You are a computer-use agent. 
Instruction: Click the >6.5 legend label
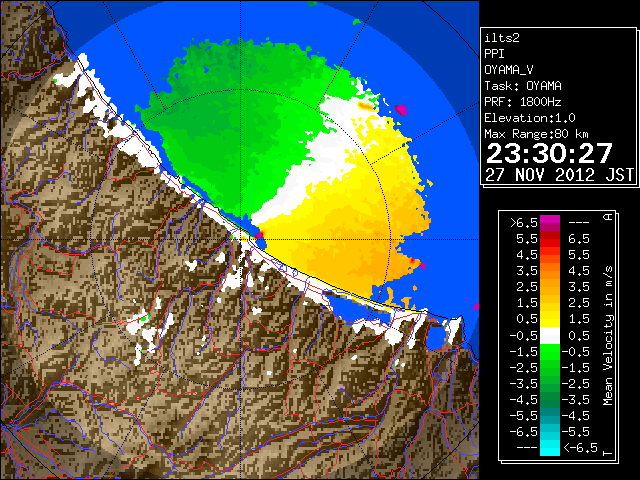point(524,223)
